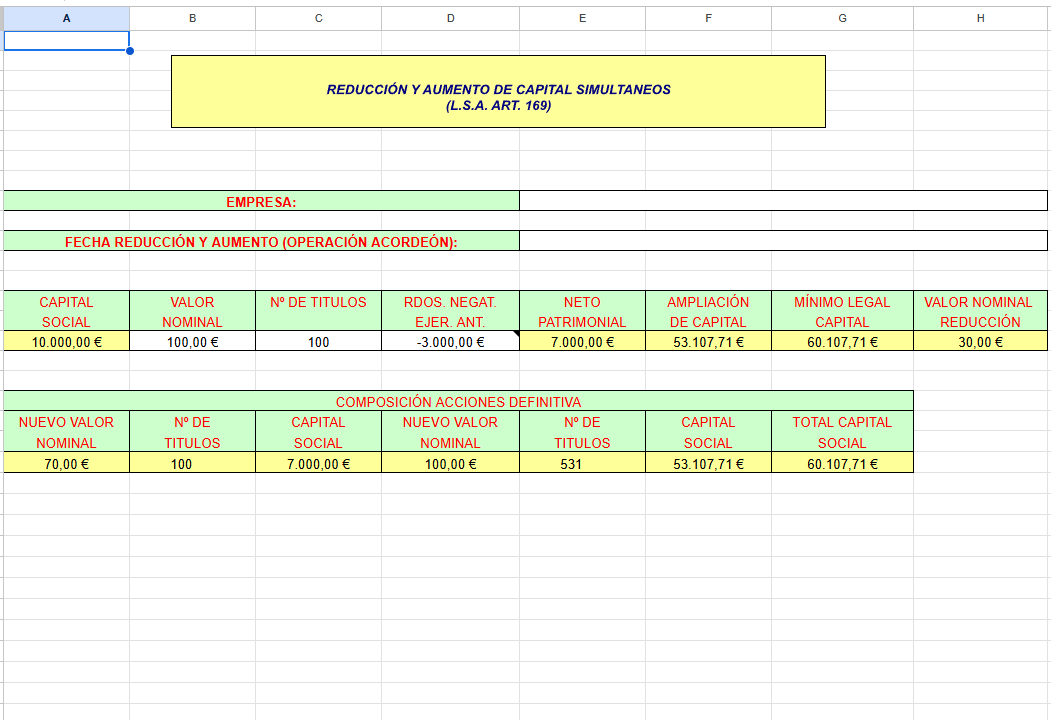Select the -3.000,00 € negative results cell
Screen dimensions: 1051x720
click(x=450, y=342)
